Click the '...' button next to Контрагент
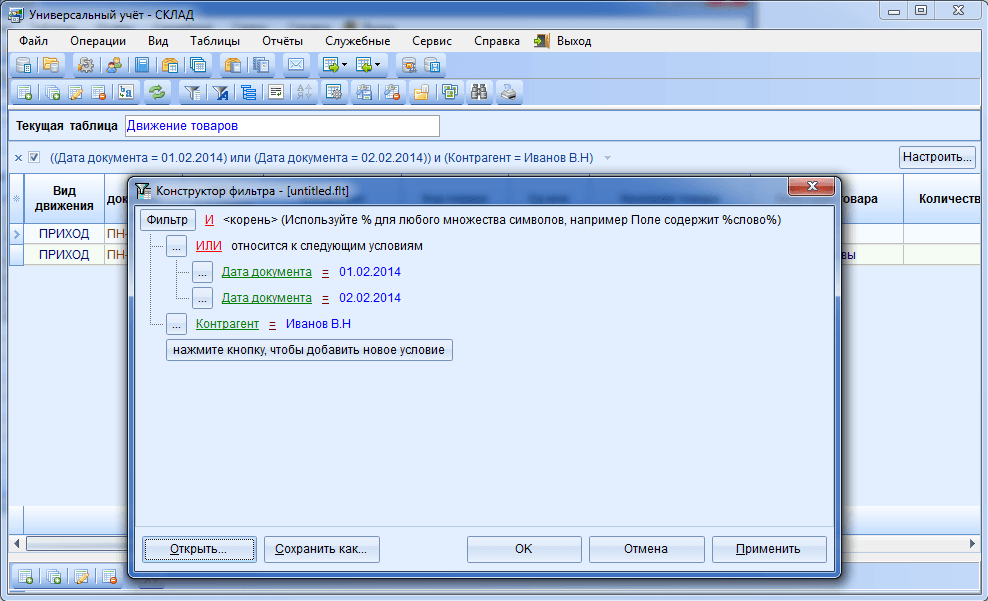Image resolution: width=988 pixels, height=601 pixels. 176,324
